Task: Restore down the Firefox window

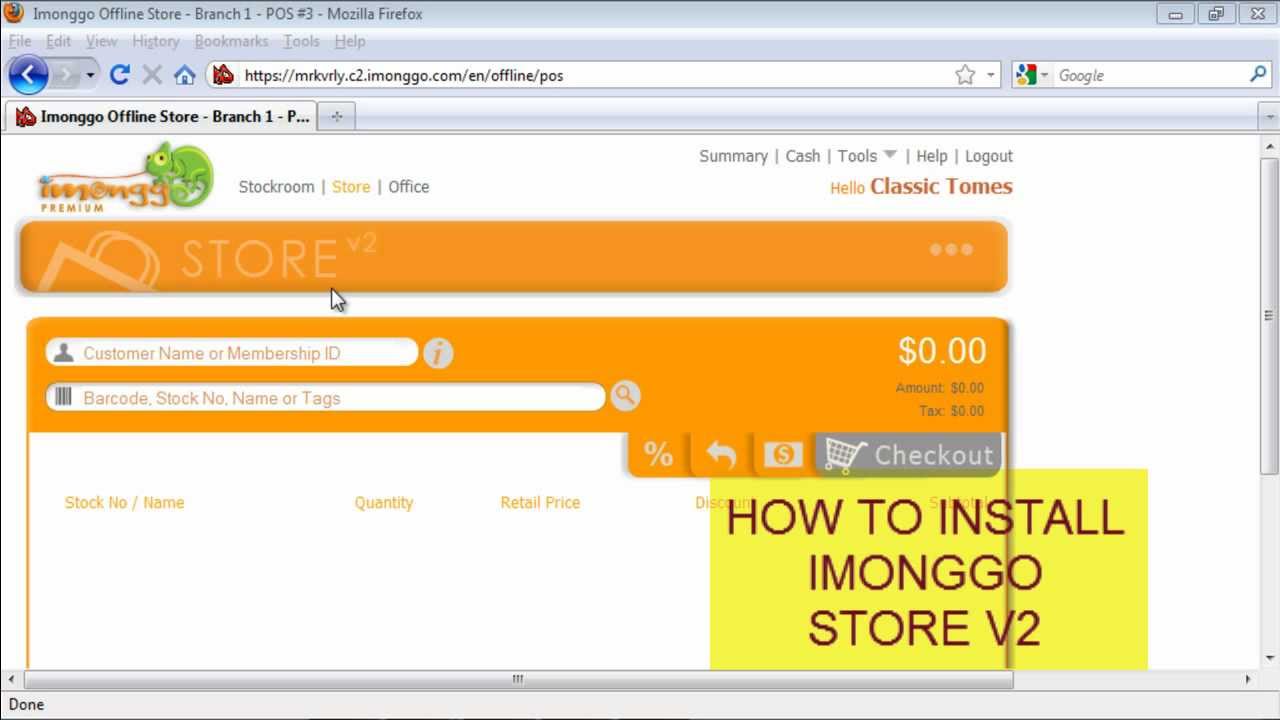Action: (x=1215, y=14)
